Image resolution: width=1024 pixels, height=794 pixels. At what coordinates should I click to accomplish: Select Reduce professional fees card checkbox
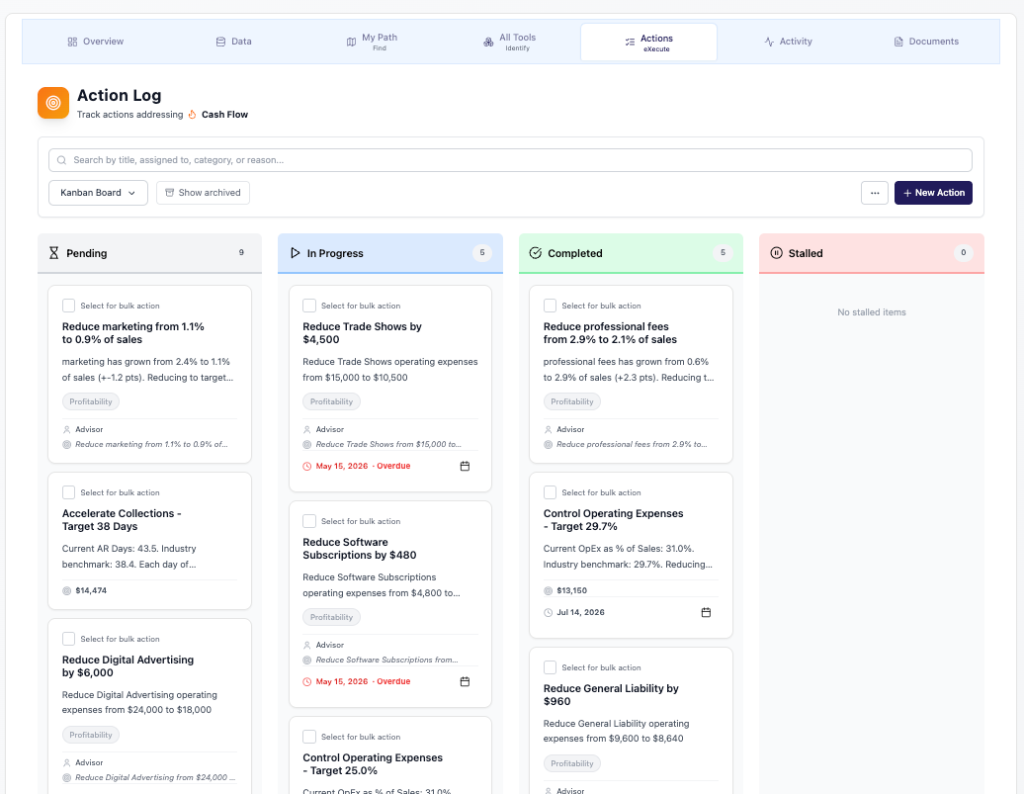[x=550, y=306]
